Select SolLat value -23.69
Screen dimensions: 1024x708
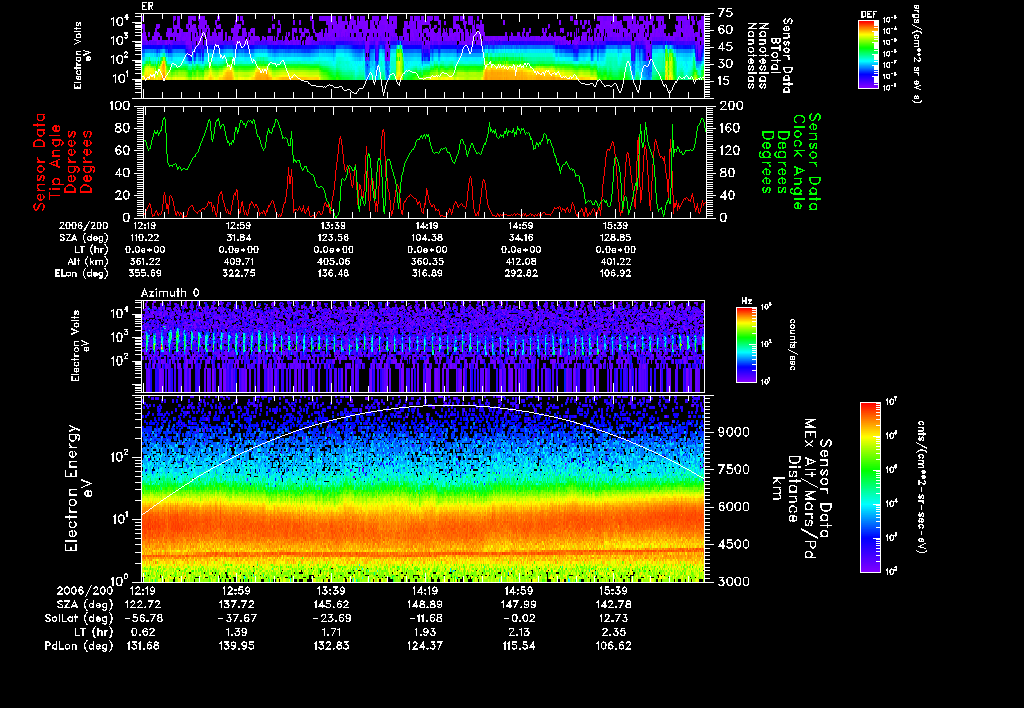point(331,618)
